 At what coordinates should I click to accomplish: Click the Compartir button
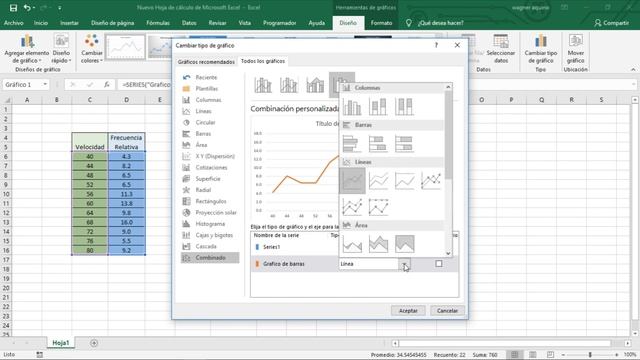click(x=611, y=23)
